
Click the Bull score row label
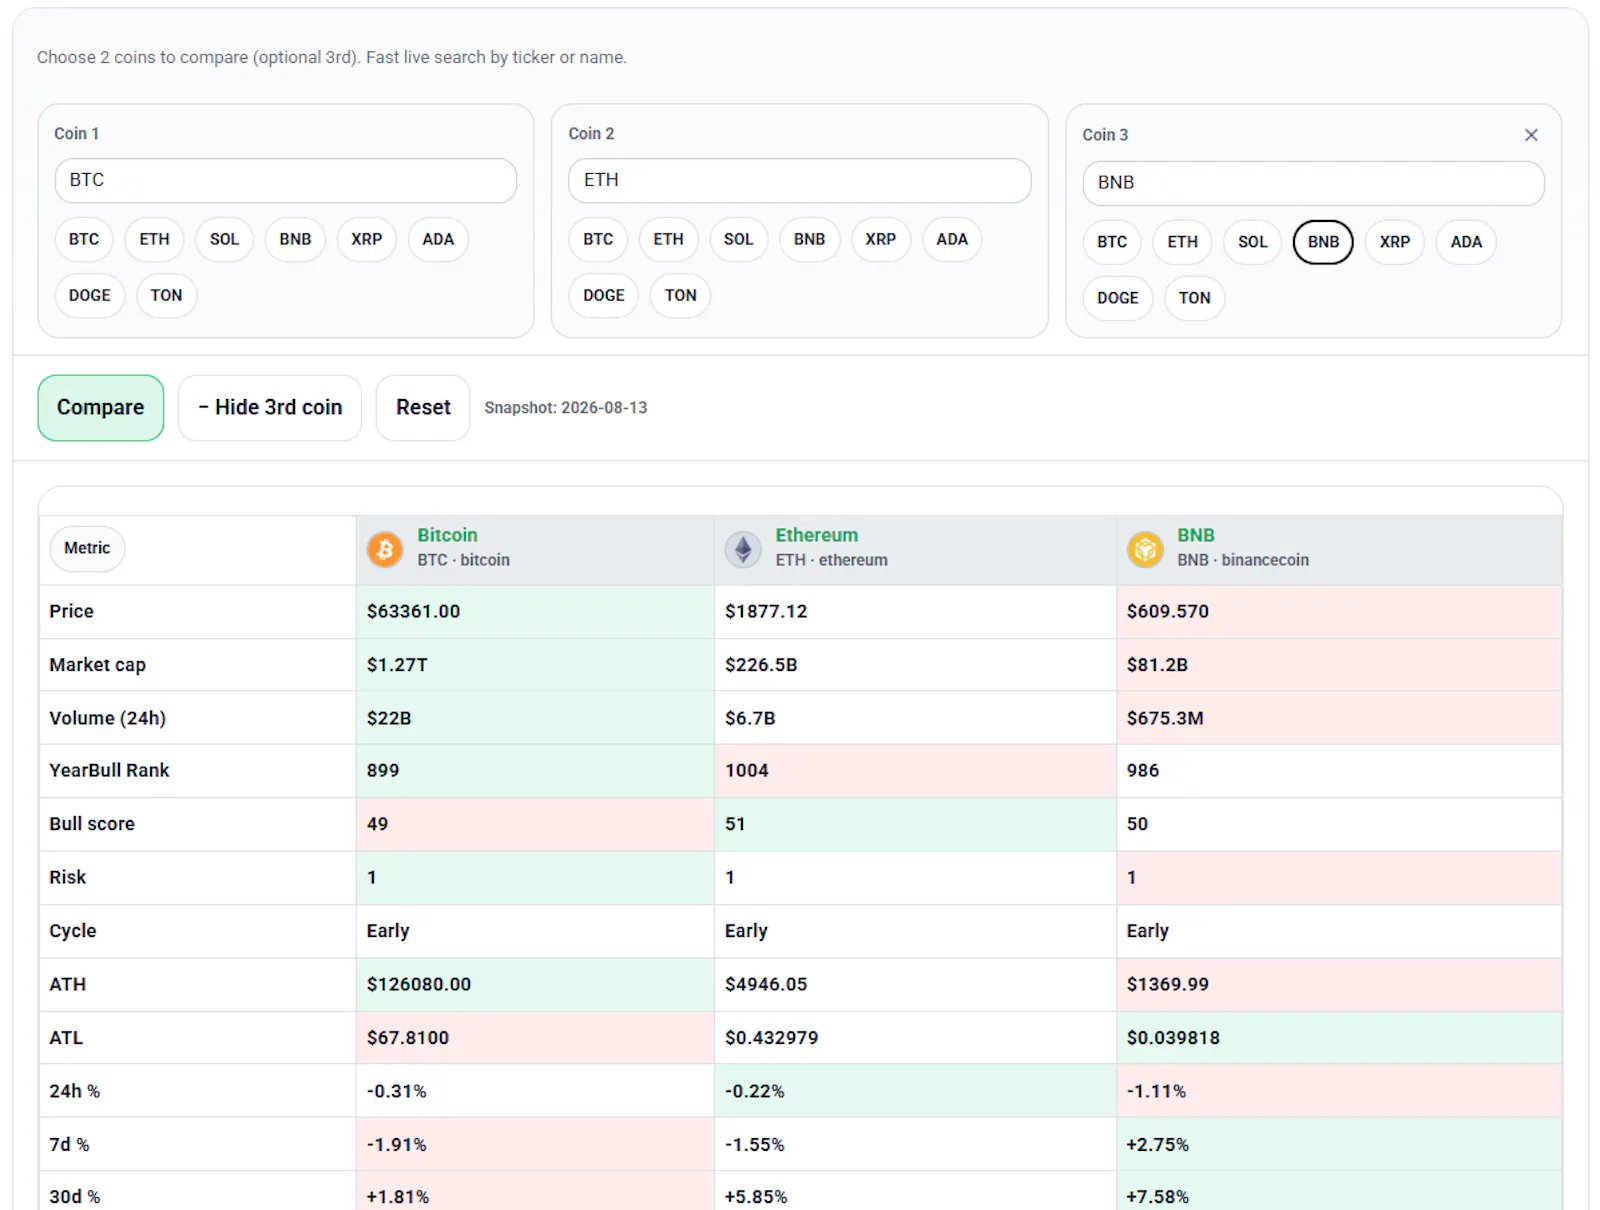(92, 824)
